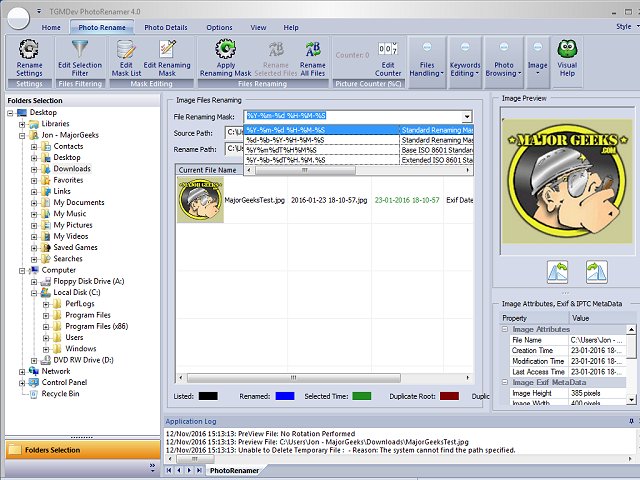The height and width of the screenshot is (480, 640).
Task: Click the MajorGeeksTest.jpg thumbnail
Action: click(200, 200)
